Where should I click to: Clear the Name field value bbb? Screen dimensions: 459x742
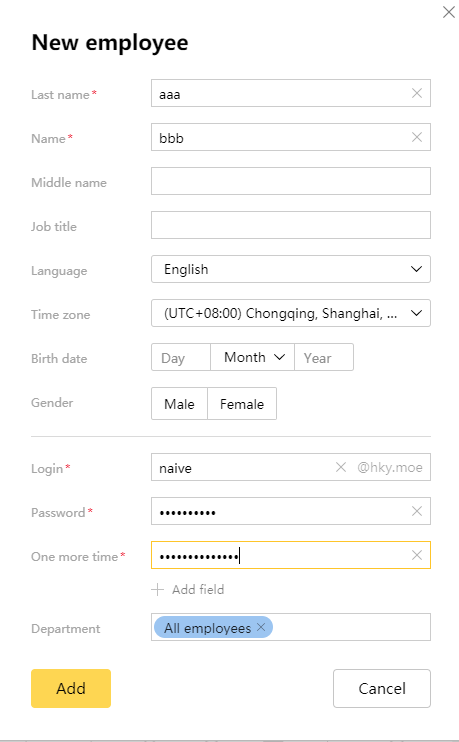coord(417,137)
